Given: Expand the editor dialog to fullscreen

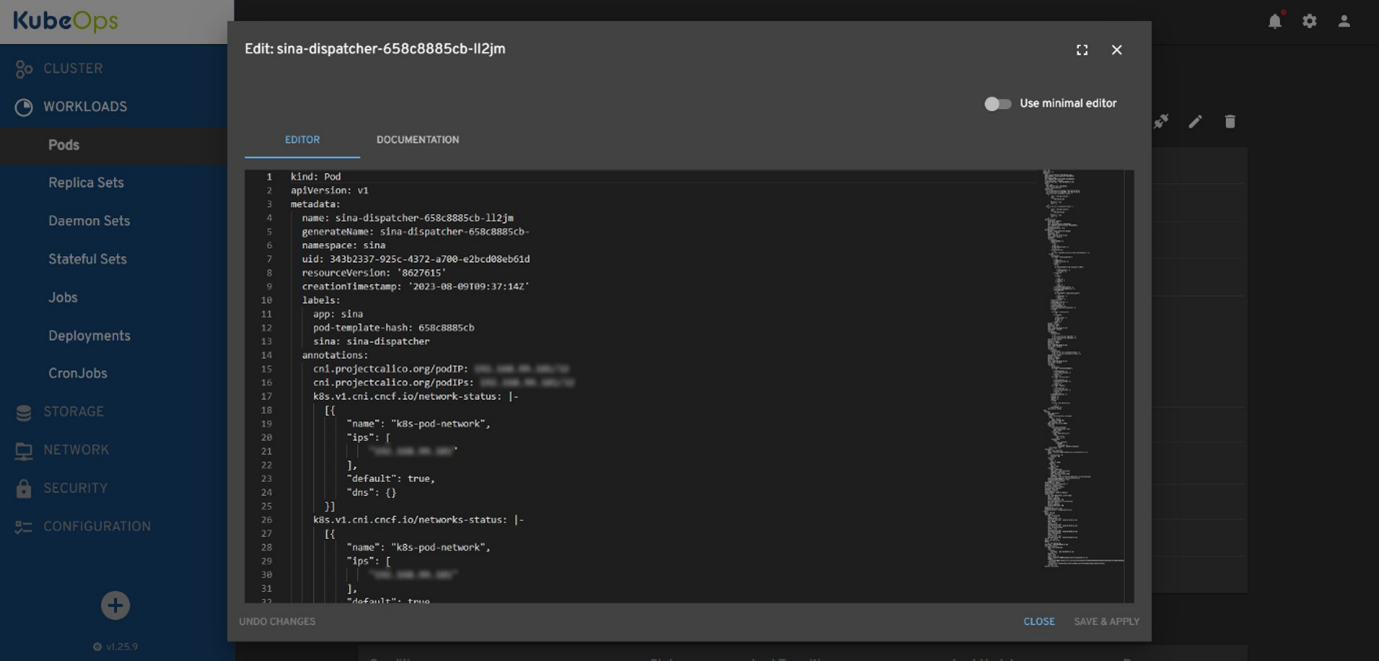Looking at the screenshot, I should click(x=1082, y=50).
